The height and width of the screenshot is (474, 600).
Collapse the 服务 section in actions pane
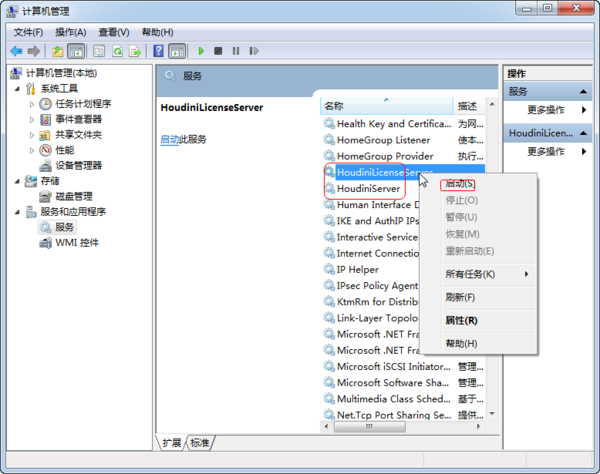click(x=583, y=92)
